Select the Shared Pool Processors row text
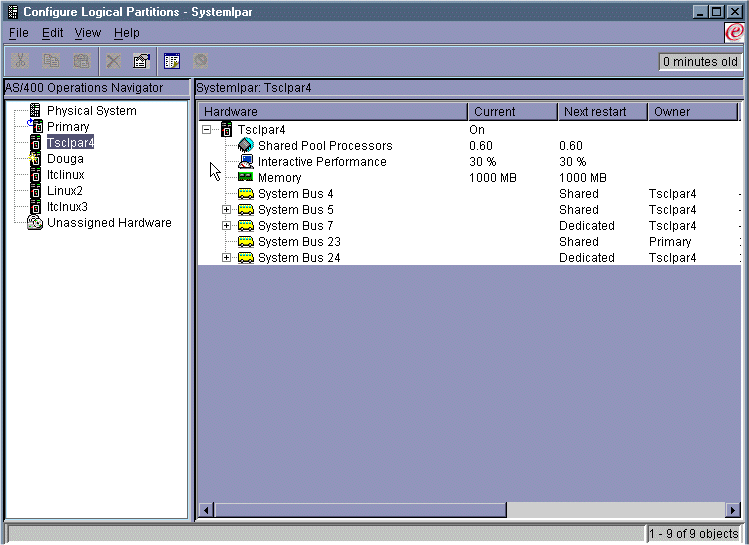Screen dimensions: 749x545 click(x=325, y=146)
